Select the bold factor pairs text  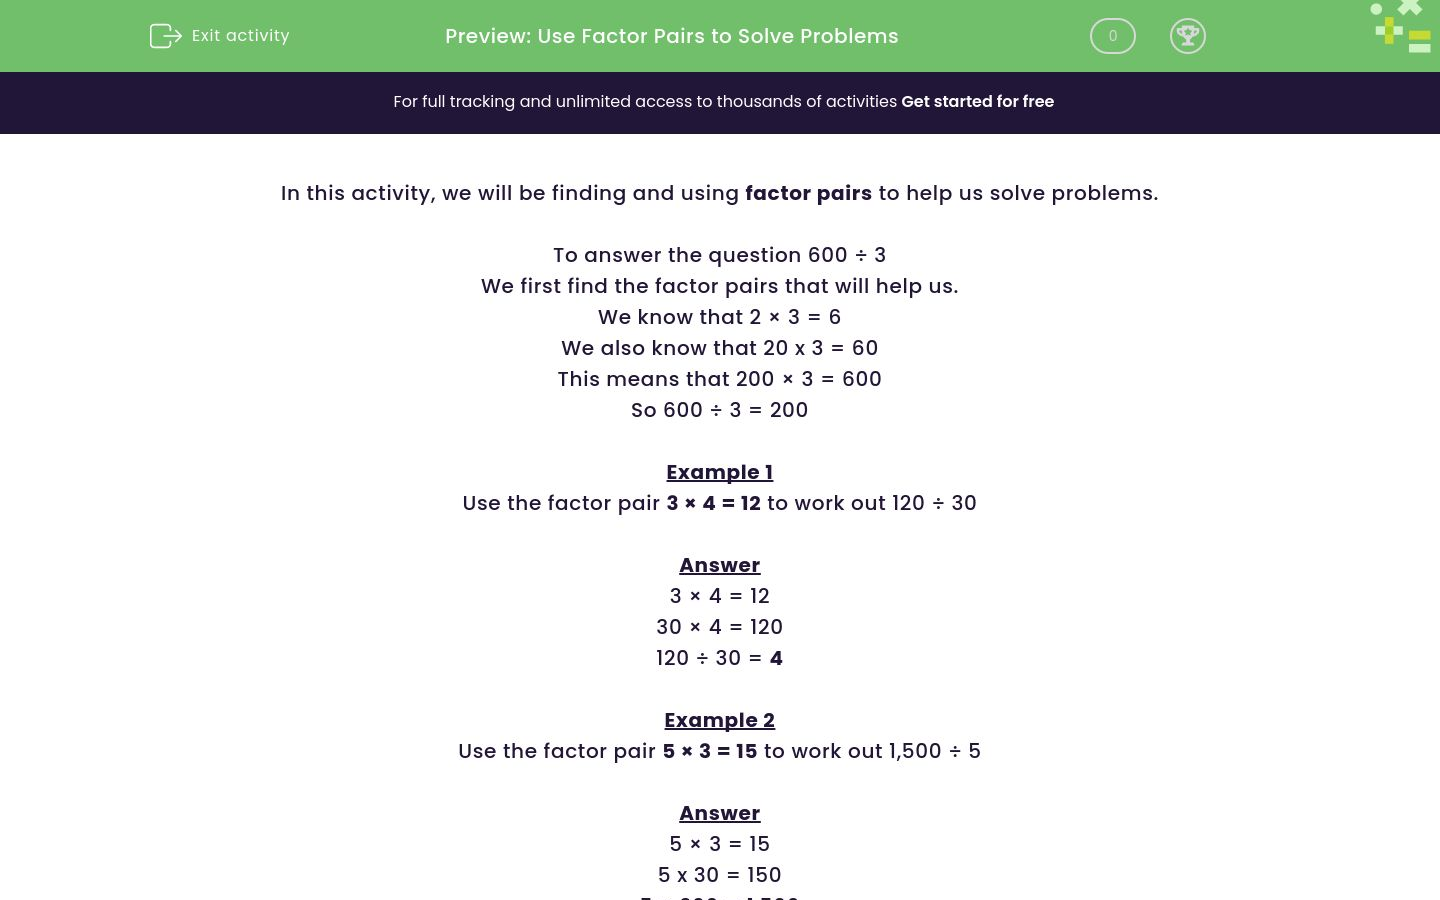coord(808,193)
